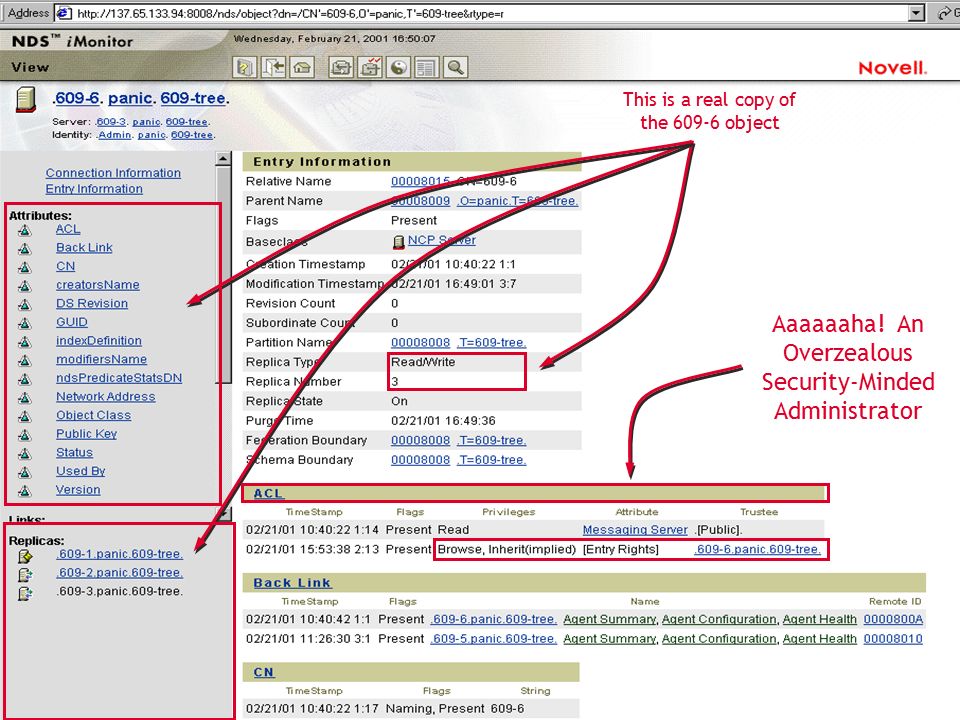Viewport: 960px width, 720px height.
Task: Click the attribute icon next to Public Key
Action: click(24, 435)
